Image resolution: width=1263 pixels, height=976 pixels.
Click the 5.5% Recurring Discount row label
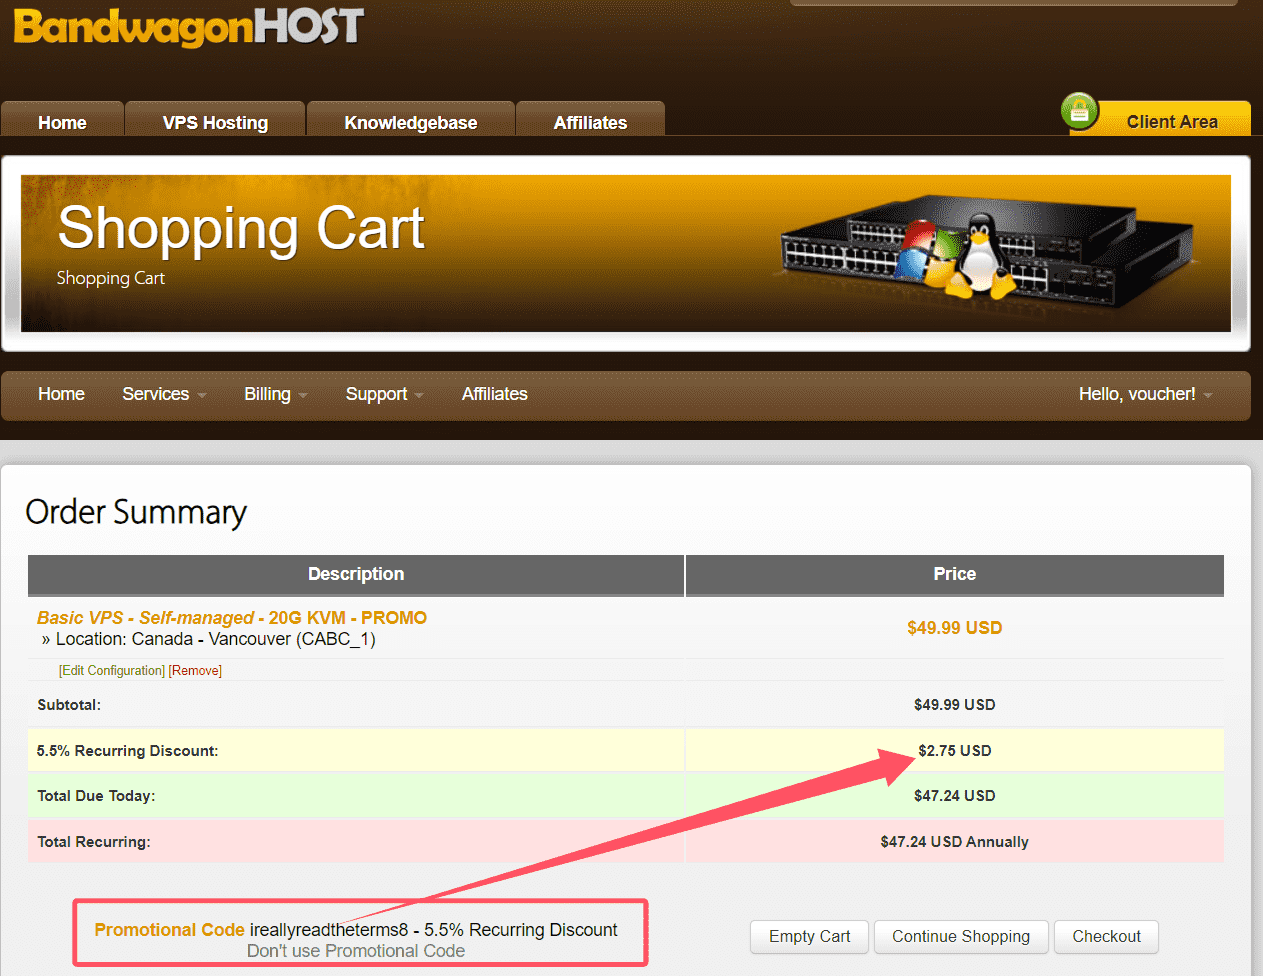point(127,751)
